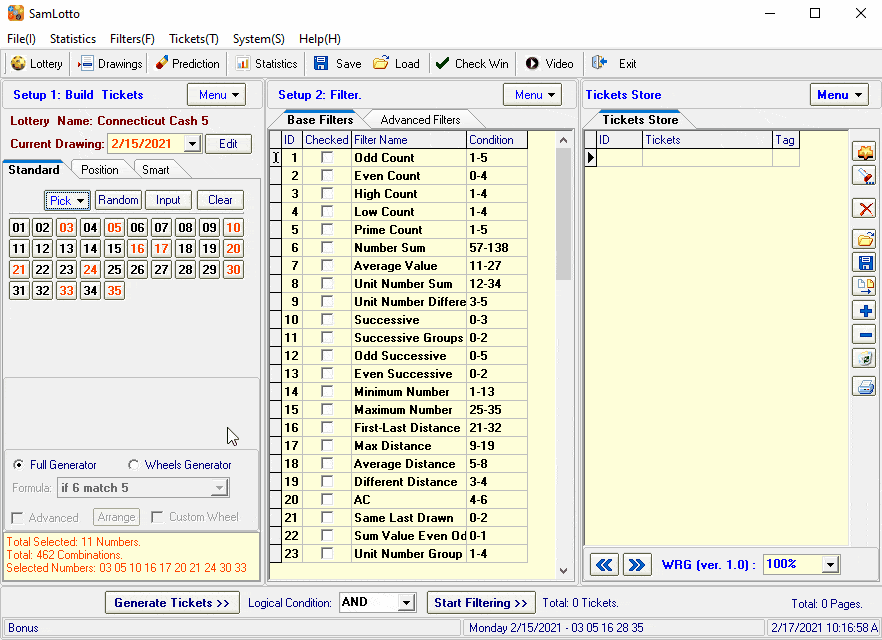Click the orange star icon in Tickets Store
Screen dimensions: 882x640
pos(865,151)
